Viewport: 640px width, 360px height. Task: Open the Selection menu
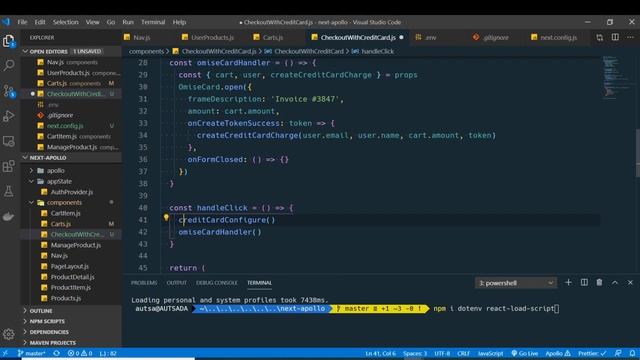[x=65, y=22]
